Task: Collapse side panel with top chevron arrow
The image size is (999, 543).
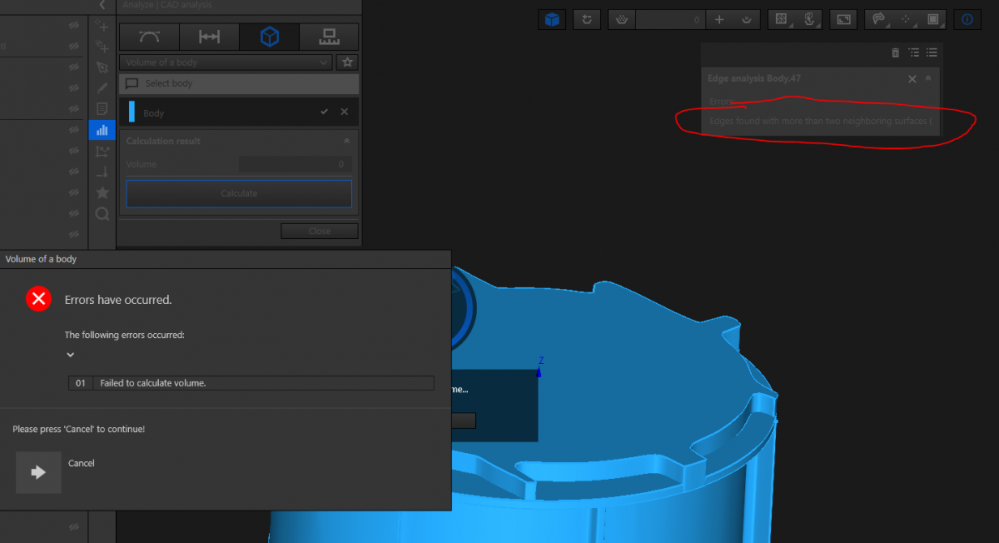Action: (103, 5)
